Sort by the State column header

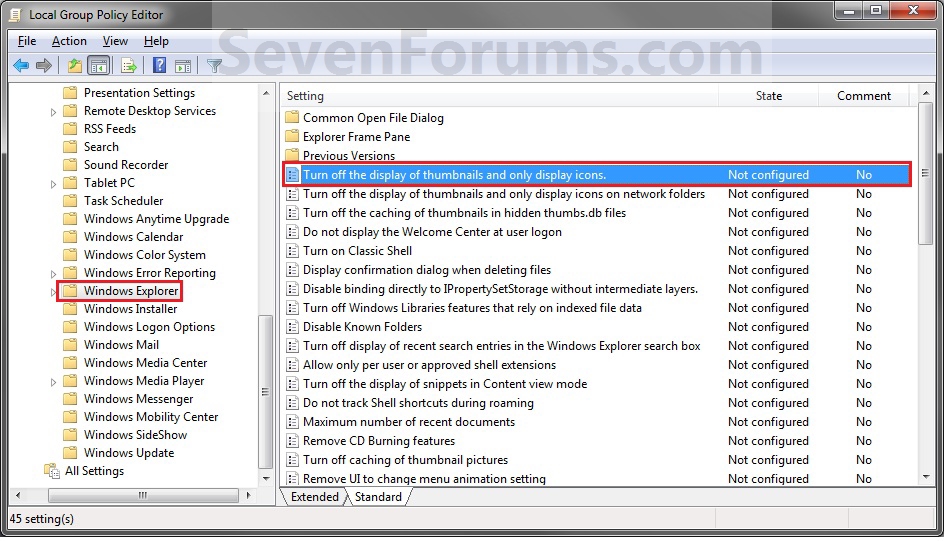(x=769, y=96)
